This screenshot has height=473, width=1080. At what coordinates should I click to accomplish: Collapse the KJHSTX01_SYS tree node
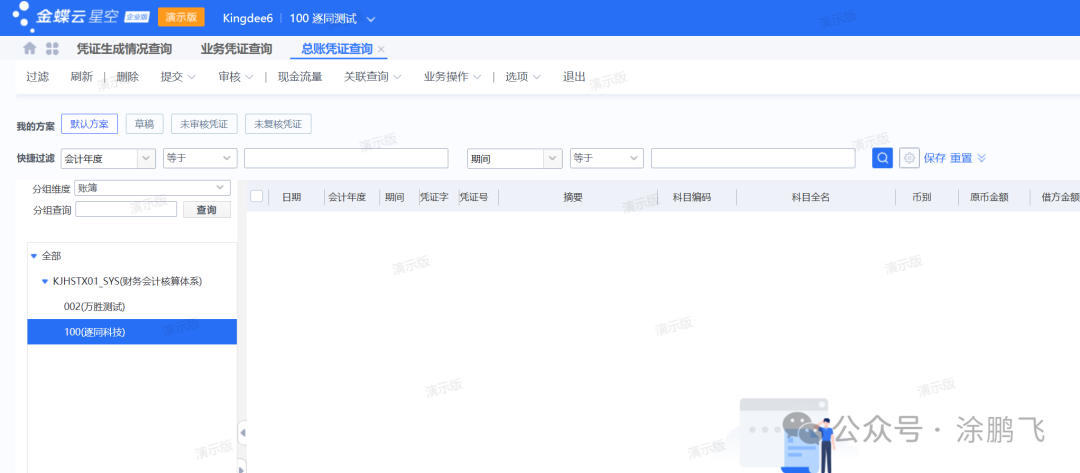(45, 281)
